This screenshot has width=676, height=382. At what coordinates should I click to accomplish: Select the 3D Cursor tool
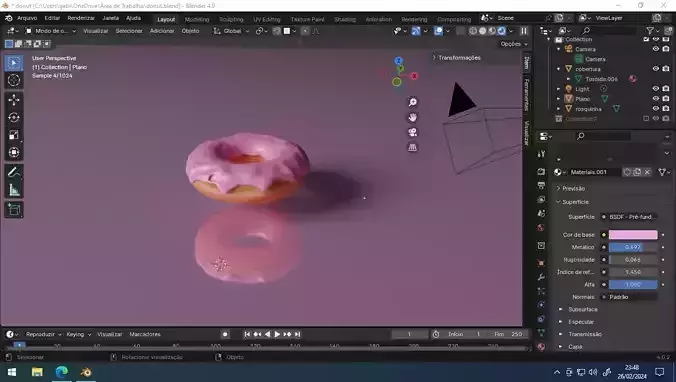(x=14, y=81)
